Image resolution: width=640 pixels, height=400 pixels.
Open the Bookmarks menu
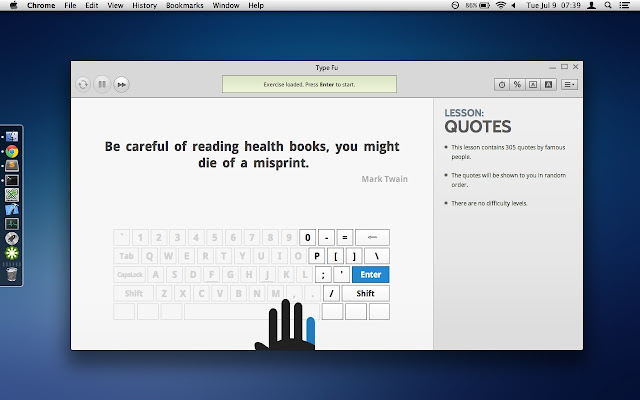pos(184,5)
